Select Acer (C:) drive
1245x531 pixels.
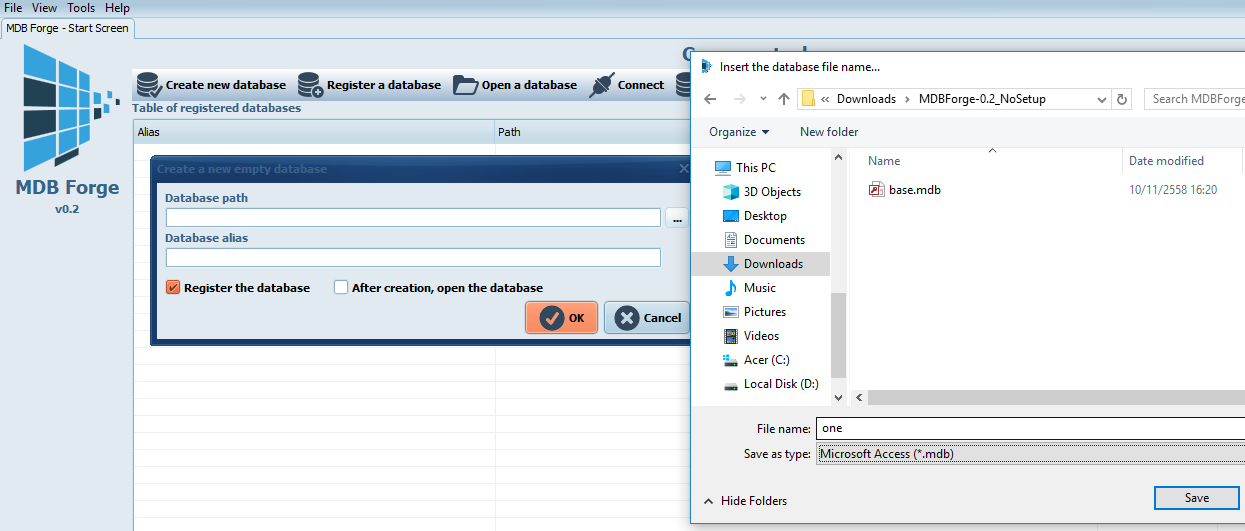766,360
